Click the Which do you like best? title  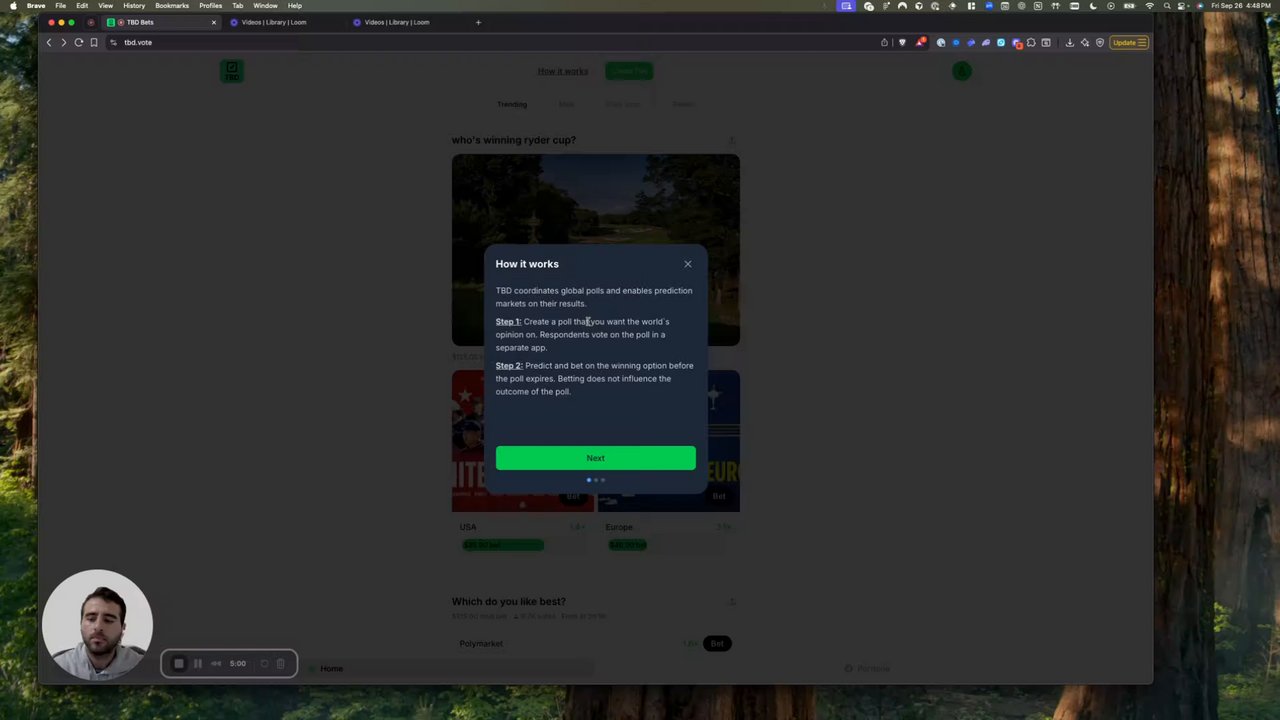[x=509, y=601]
